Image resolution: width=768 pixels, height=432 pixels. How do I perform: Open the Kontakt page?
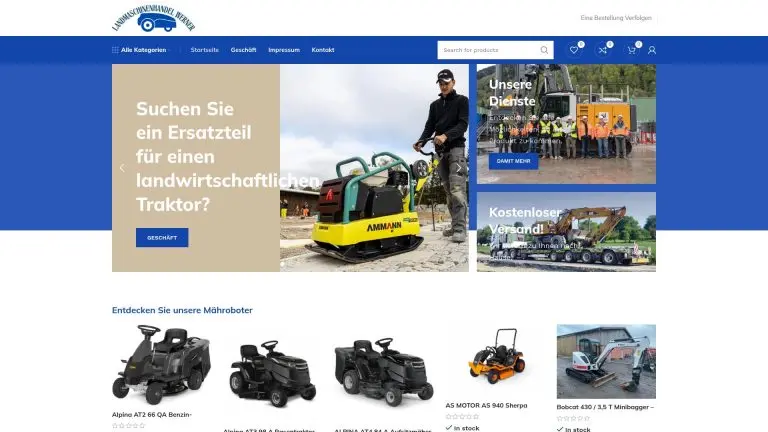pyautogui.click(x=322, y=50)
